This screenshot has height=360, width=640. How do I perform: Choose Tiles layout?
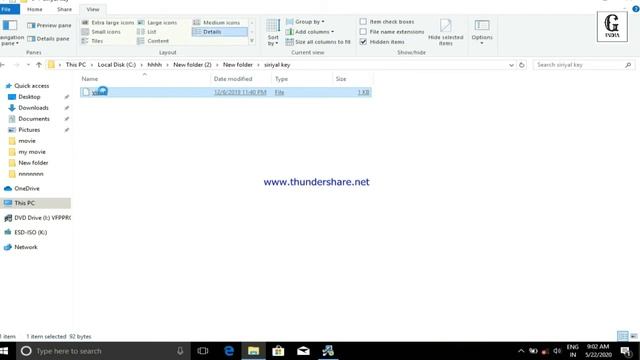(x=92, y=41)
